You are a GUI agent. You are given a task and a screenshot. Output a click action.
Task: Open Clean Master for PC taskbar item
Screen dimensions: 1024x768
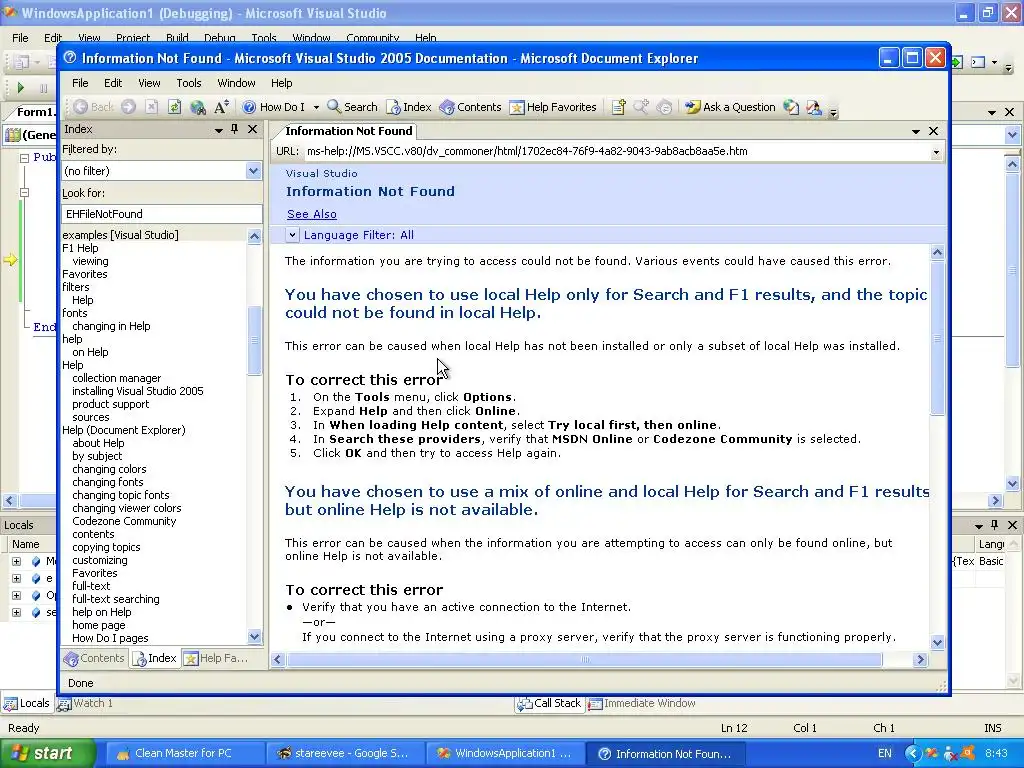point(184,753)
